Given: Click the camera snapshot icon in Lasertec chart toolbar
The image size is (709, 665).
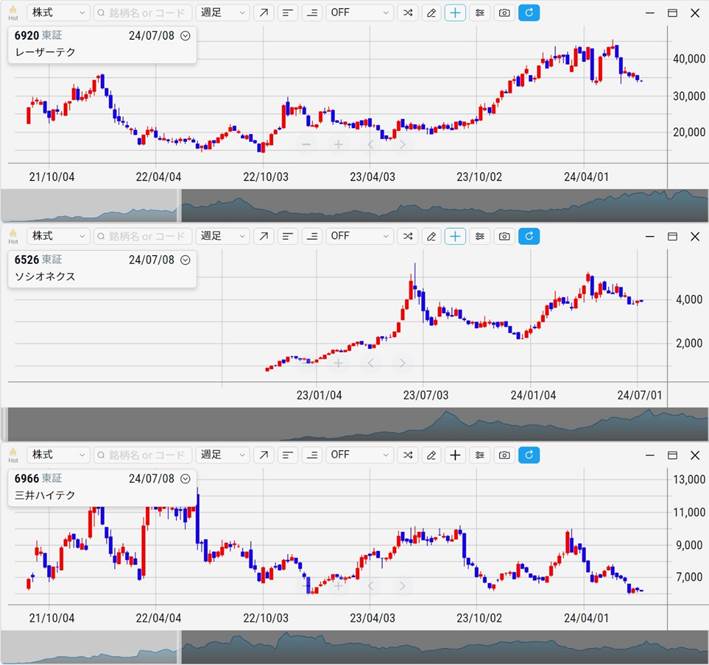Looking at the screenshot, I should click(x=505, y=13).
